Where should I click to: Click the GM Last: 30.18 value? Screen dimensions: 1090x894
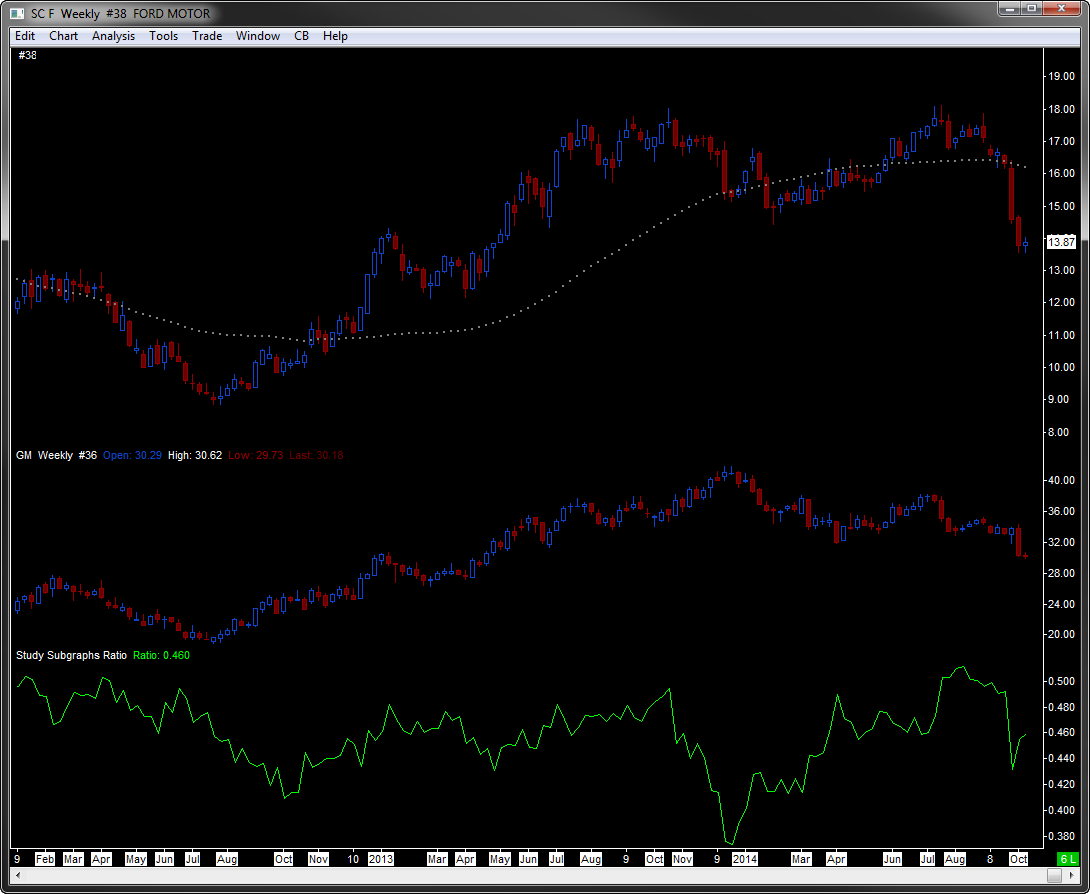[316, 455]
